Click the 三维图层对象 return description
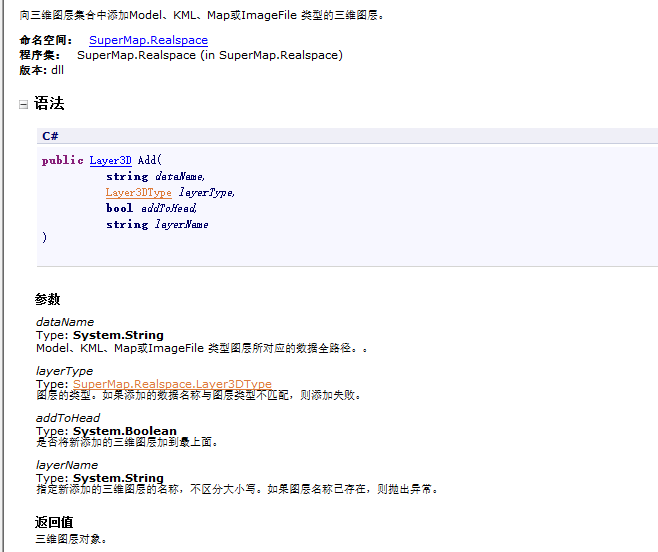Viewport: 658px width, 552px height. (x=70, y=539)
